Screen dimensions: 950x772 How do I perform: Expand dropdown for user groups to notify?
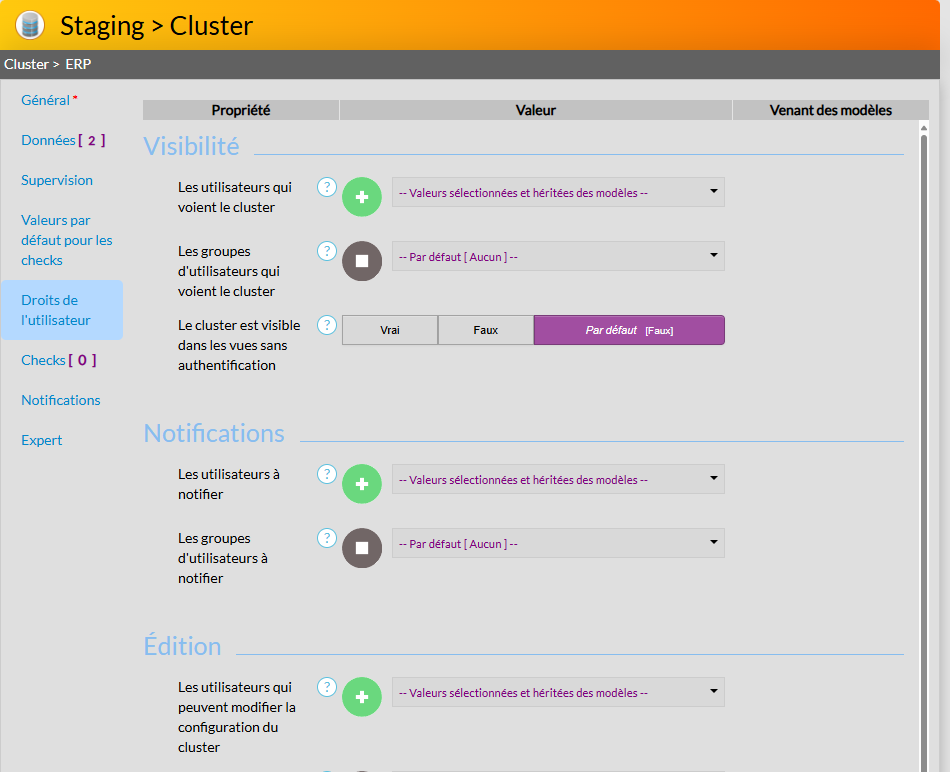pos(558,543)
